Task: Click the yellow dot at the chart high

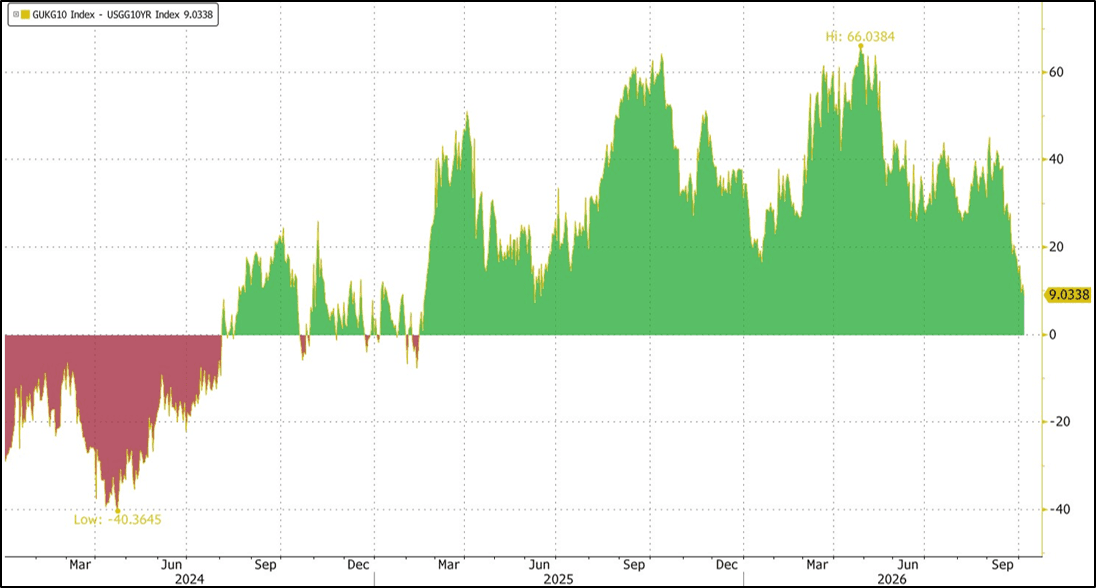Action: pyautogui.click(x=861, y=46)
